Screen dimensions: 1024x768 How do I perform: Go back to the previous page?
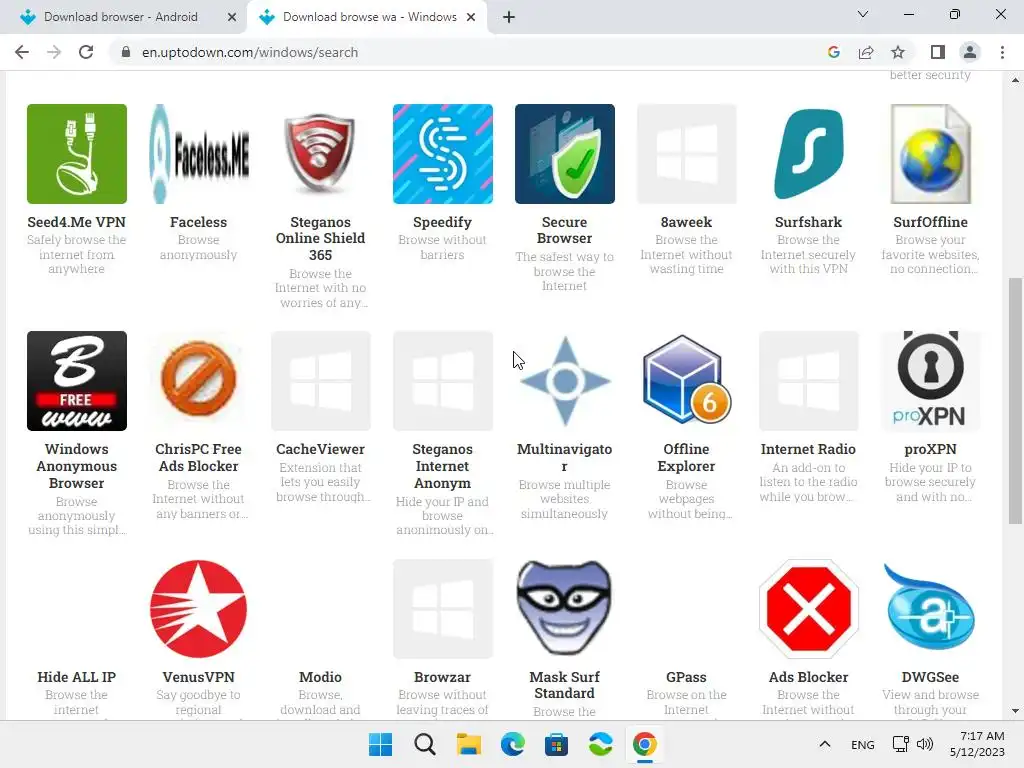pos(22,52)
